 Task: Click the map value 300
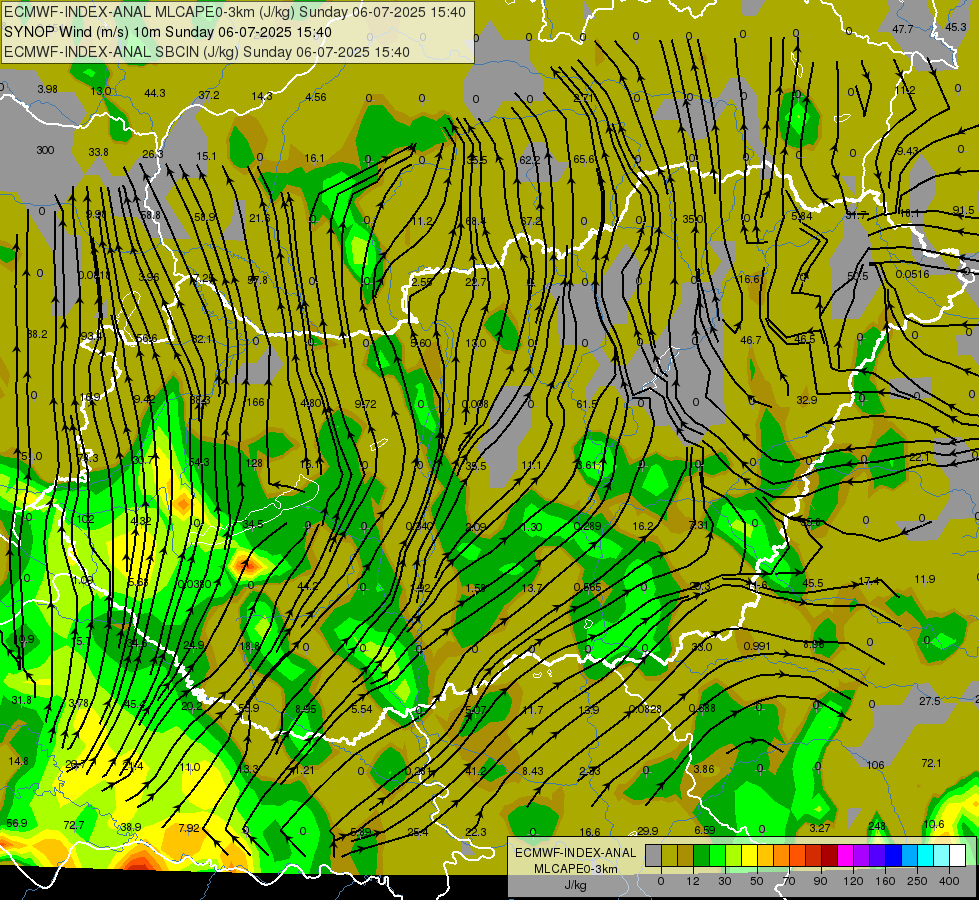tap(45, 150)
